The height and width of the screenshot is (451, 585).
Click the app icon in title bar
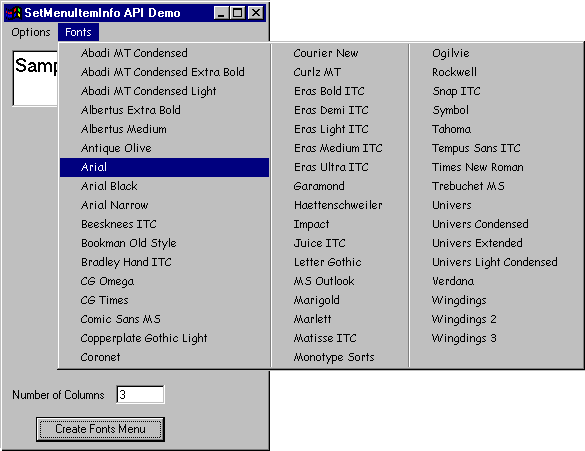coord(13,13)
